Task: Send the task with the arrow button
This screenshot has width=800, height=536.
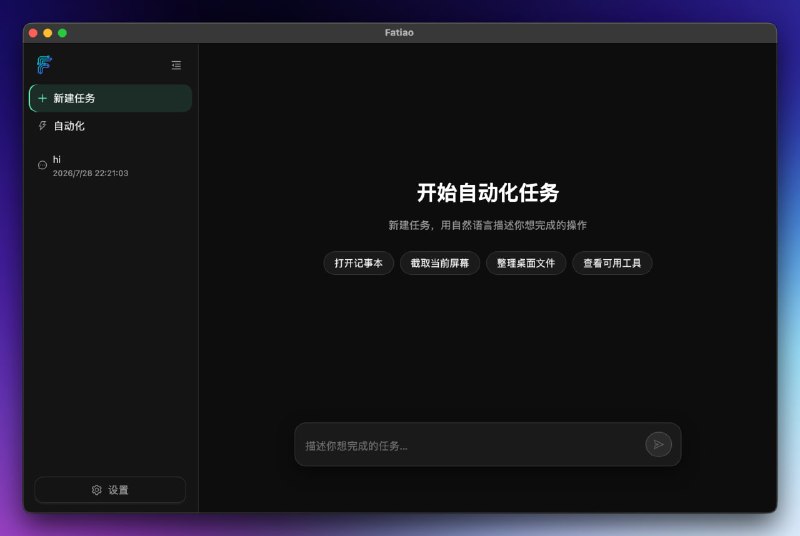Action: point(658,444)
